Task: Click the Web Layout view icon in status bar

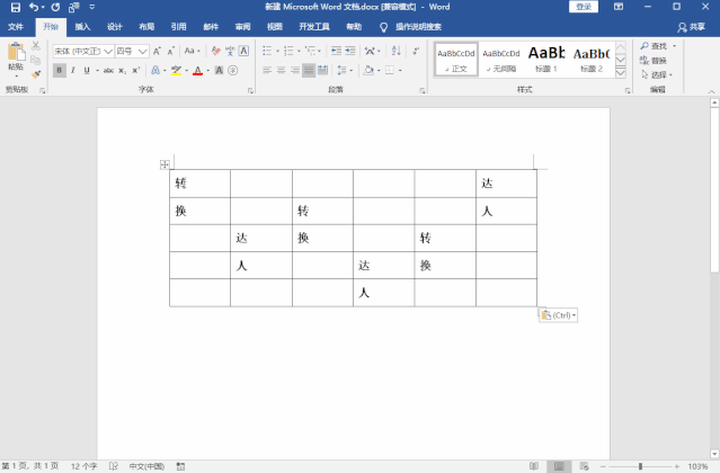Action: [584, 467]
